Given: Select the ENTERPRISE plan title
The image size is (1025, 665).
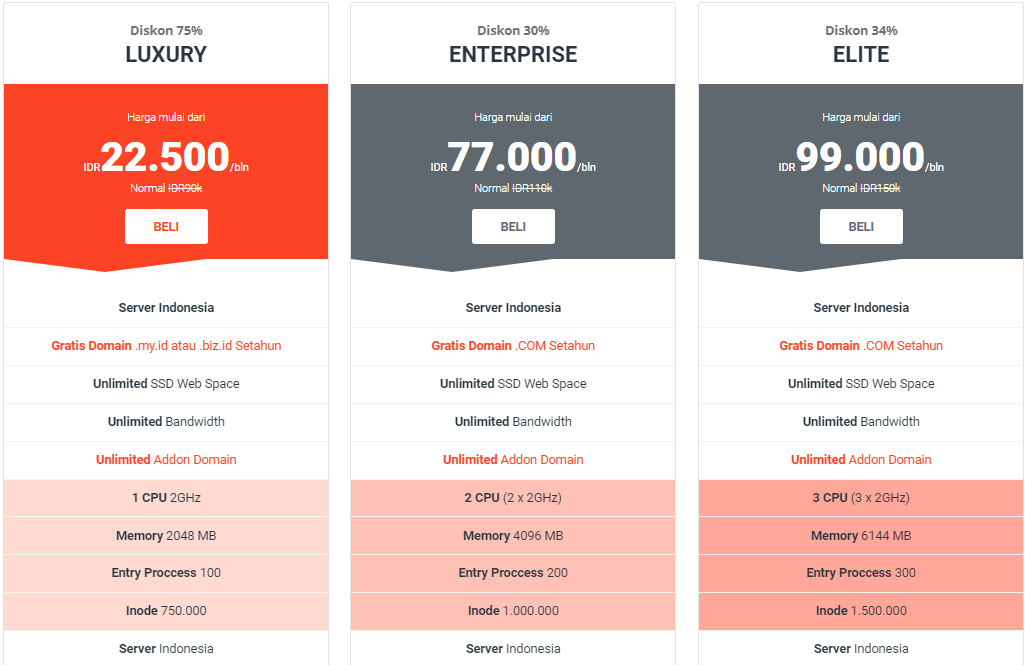Looking at the screenshot, I should tap(513, 55).
